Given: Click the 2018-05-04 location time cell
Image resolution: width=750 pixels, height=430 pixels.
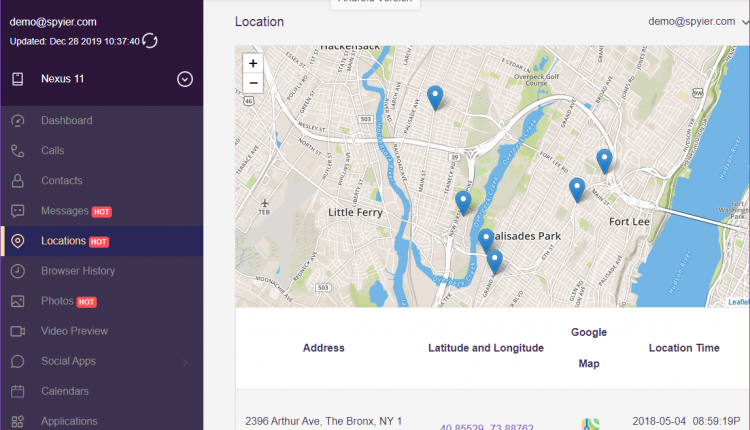Looking at the screenshot, I should [x=686, y=421].
